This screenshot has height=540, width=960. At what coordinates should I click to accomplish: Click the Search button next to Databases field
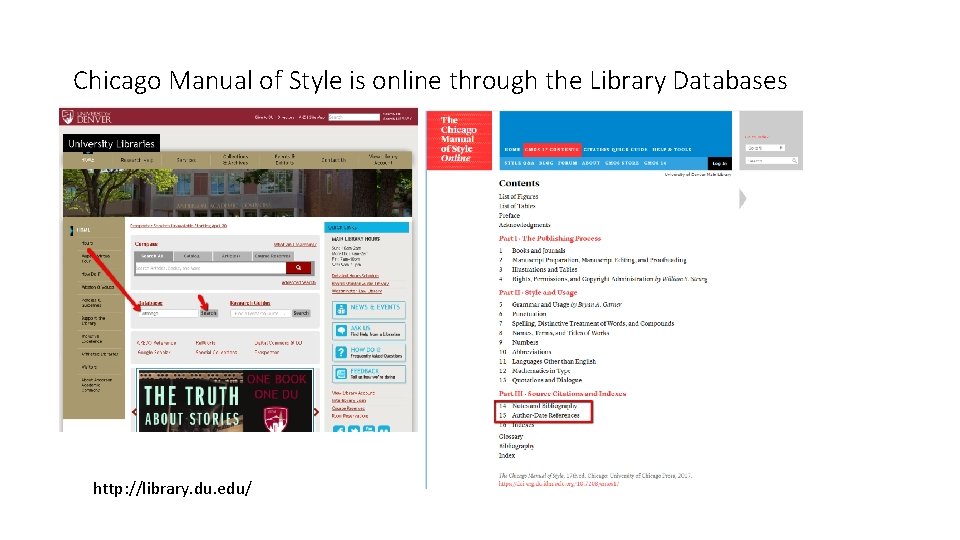coord(209,313)
